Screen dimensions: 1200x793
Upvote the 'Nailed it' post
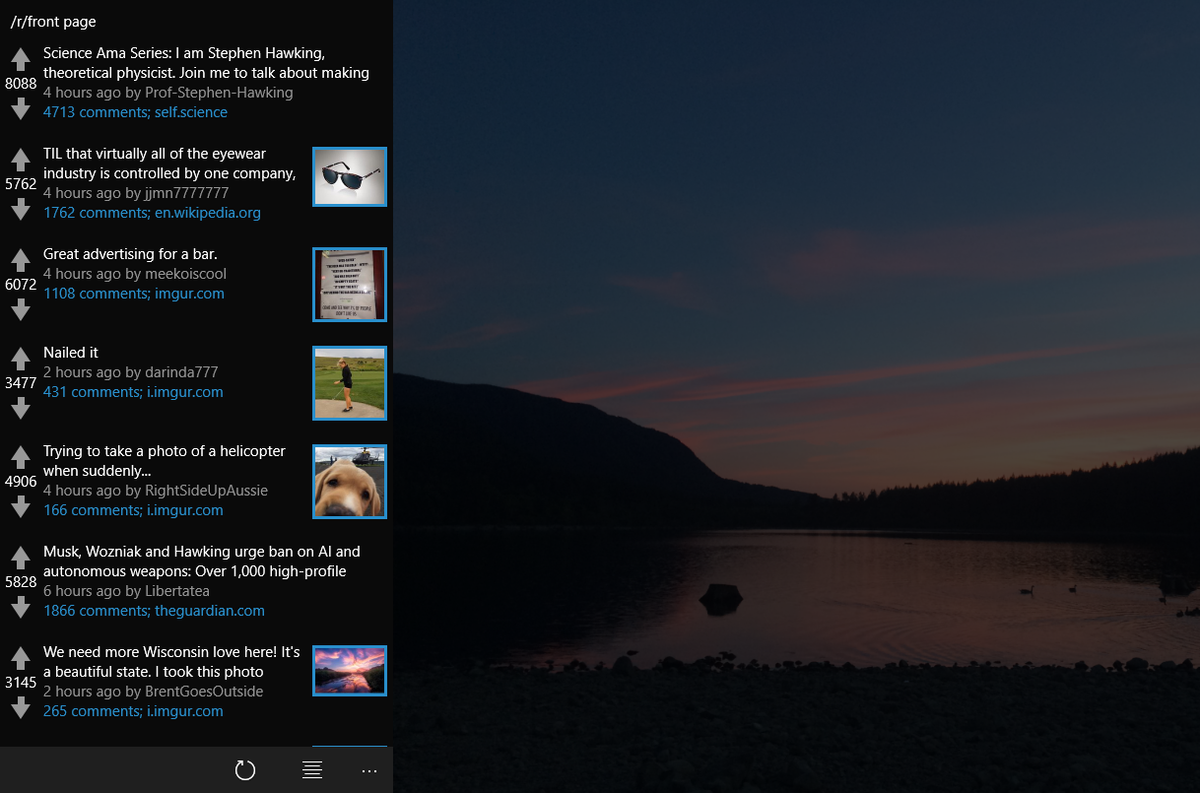click(20, 357)
